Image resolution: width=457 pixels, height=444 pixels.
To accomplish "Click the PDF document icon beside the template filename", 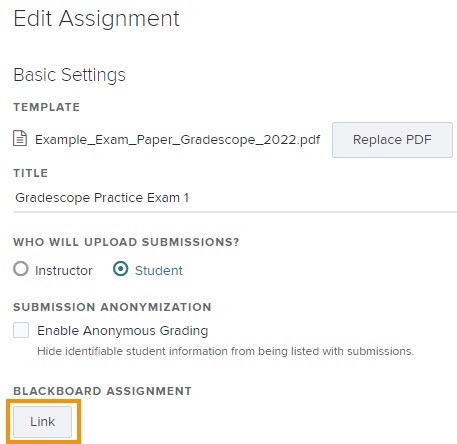I will click(20, 139).
